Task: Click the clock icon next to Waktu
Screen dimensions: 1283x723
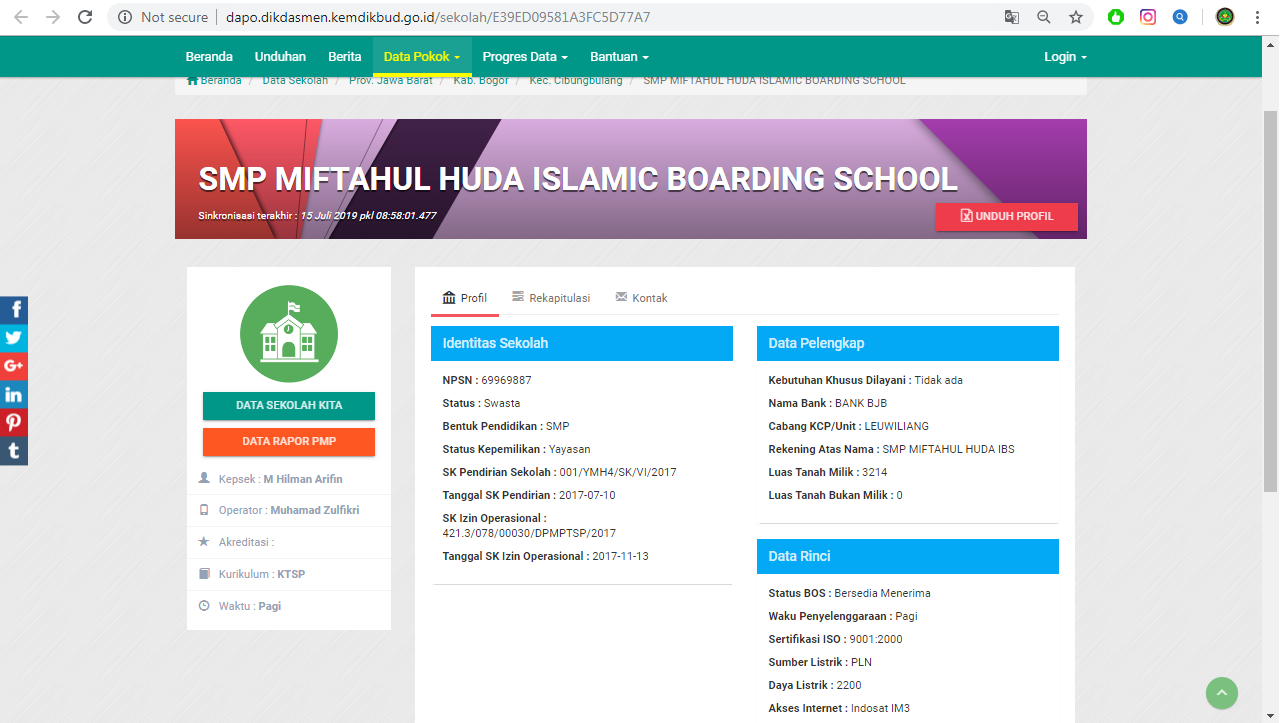Action: pyautogui.click(x=207, y=605)
